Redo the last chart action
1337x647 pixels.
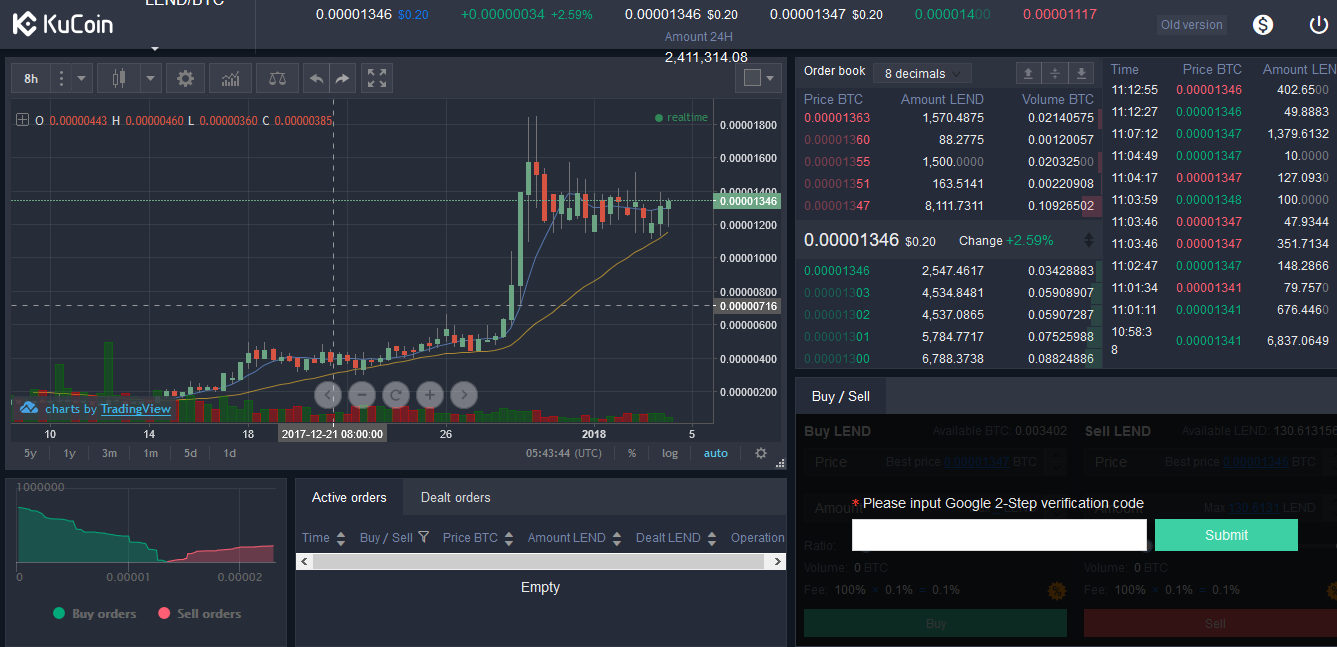(342, 77)
